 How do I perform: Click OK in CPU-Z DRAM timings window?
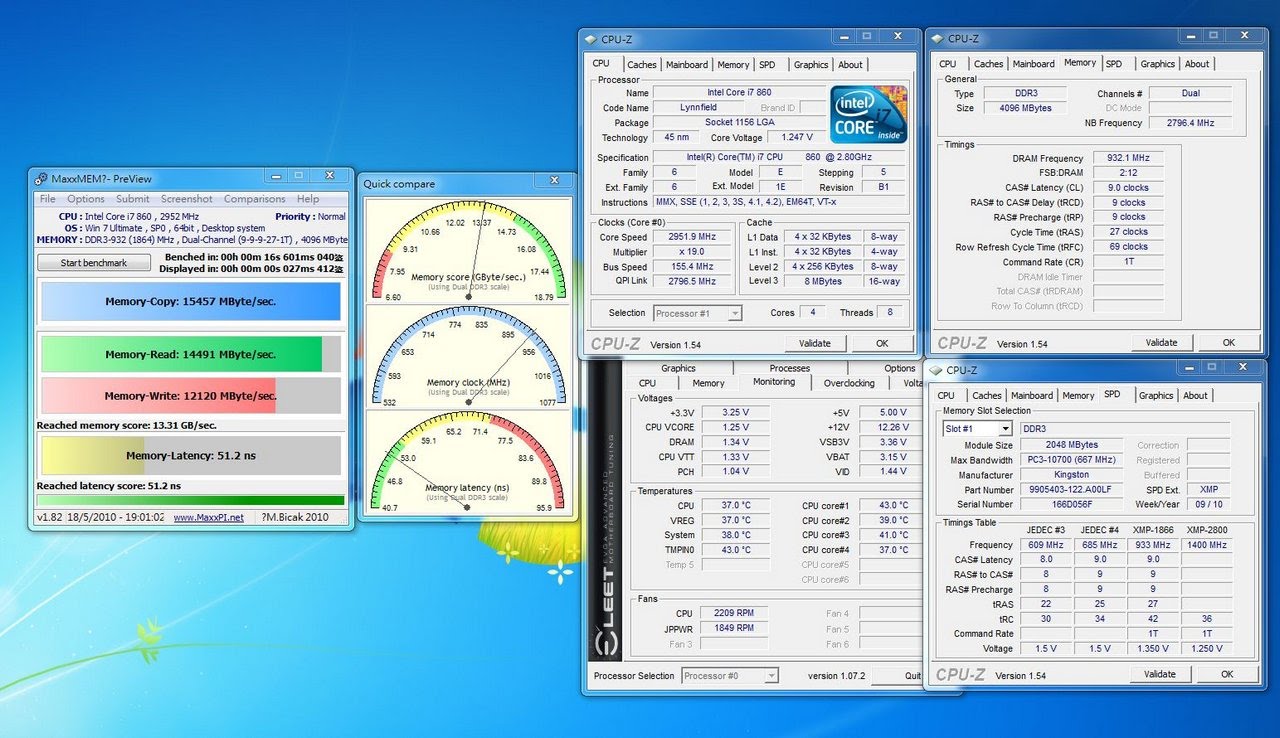[x=1228, y=342]
